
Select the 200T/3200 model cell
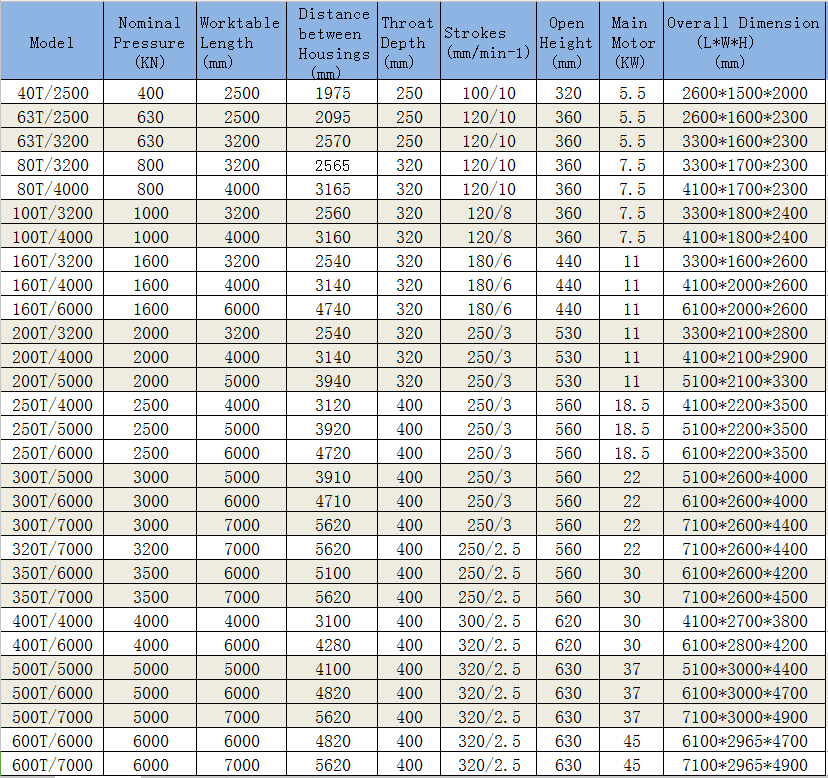coord(53,333)
